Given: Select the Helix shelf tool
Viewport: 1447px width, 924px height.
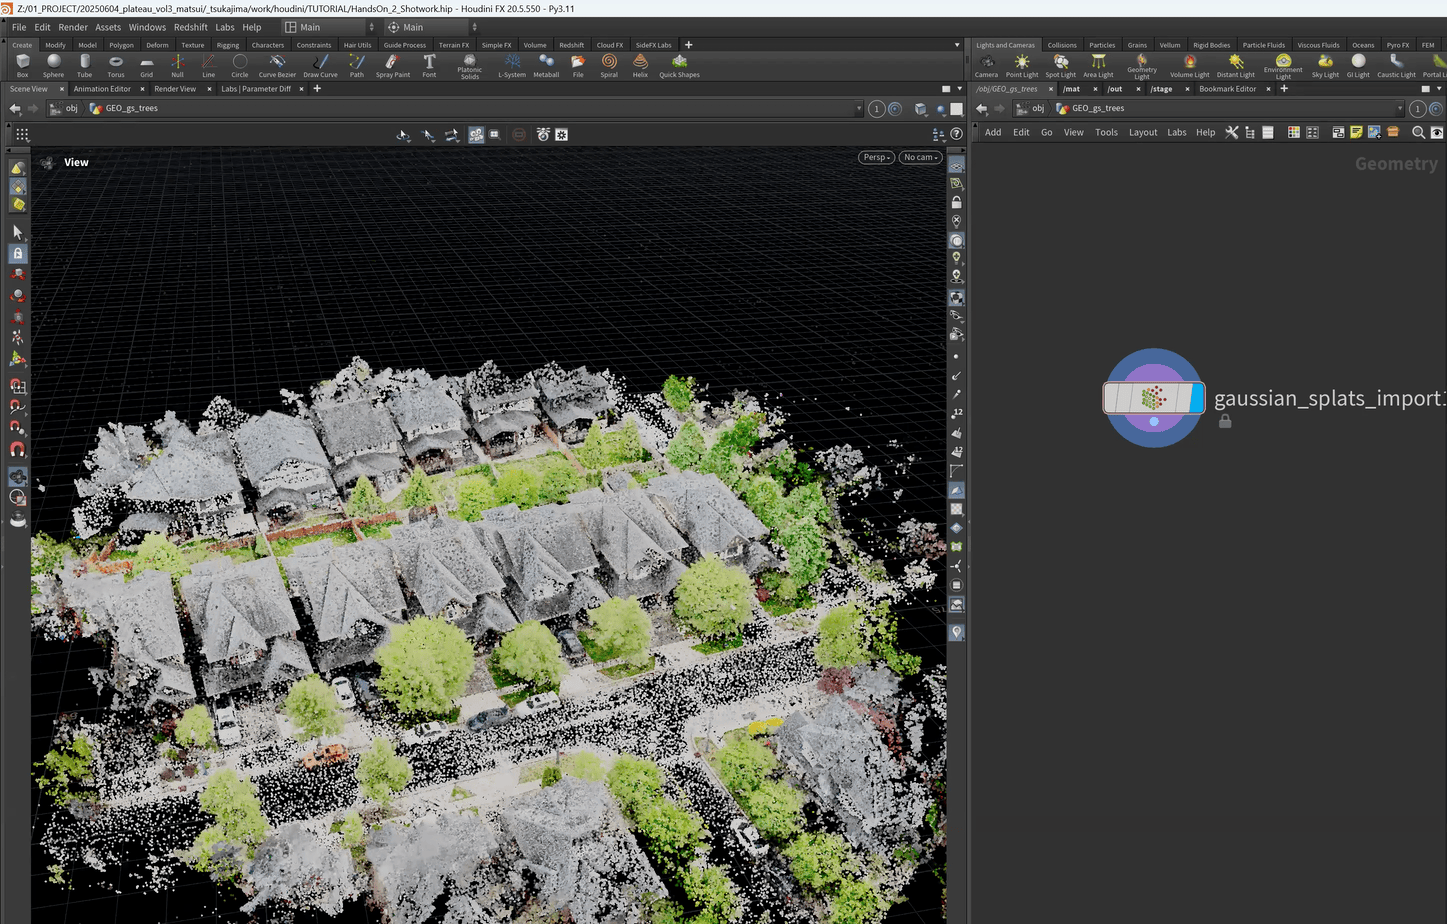Looking at the screenshot, I should [640, 65].
